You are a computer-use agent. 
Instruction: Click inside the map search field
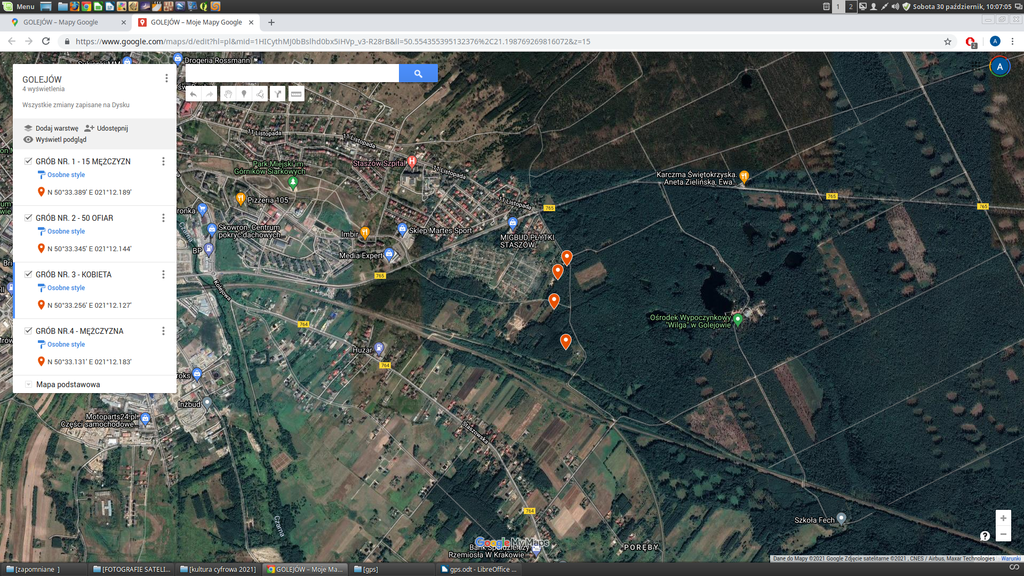tap(292, 73)
